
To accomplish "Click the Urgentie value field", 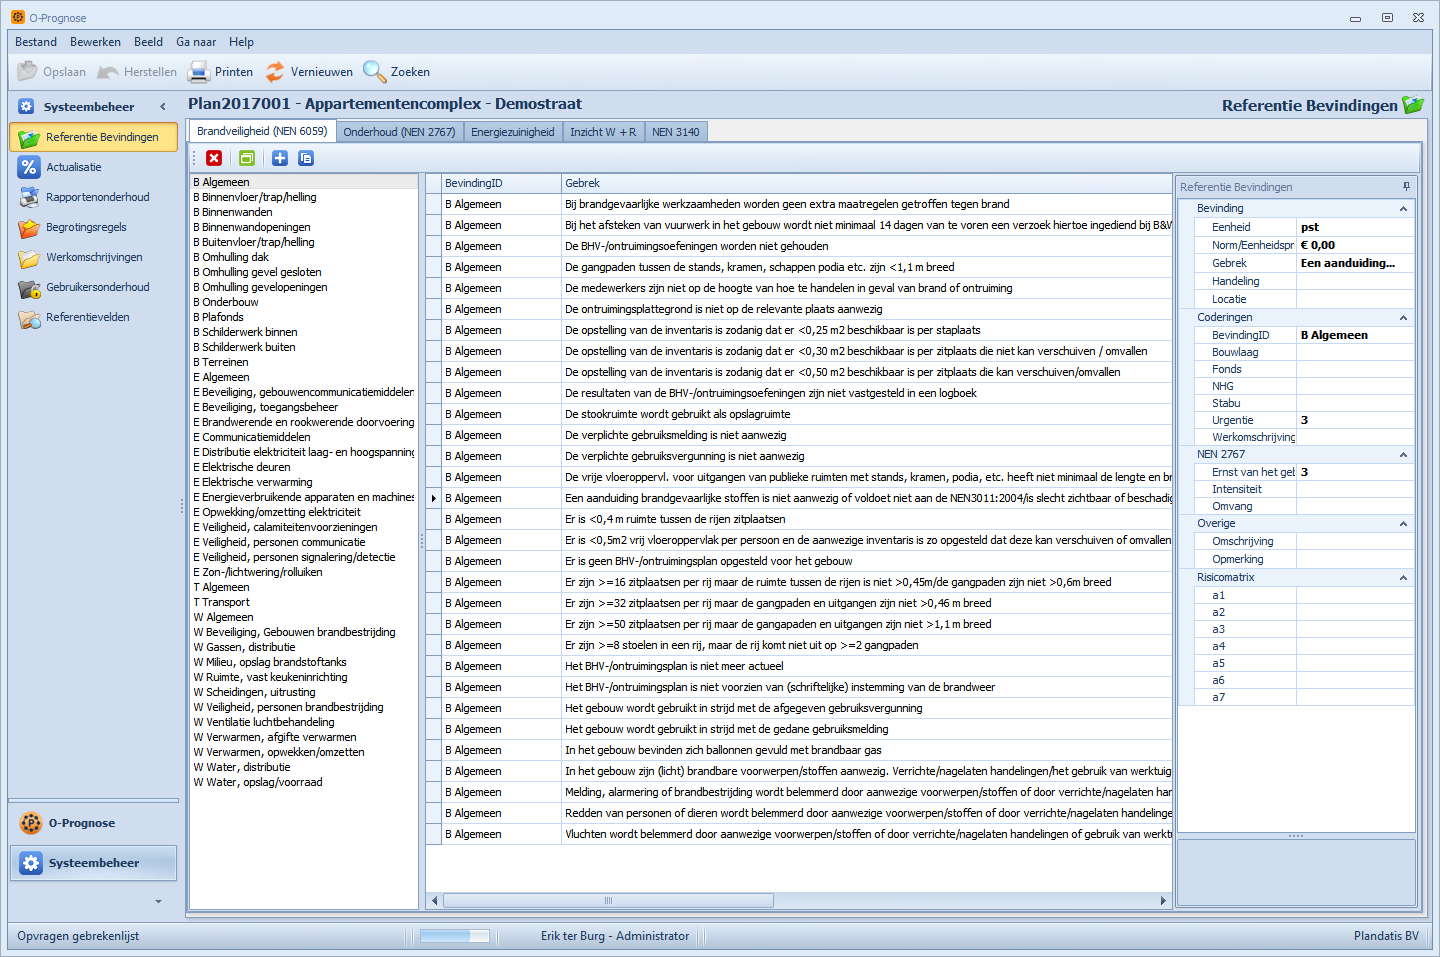I will pyautogui.click(x=1355, y=420).
